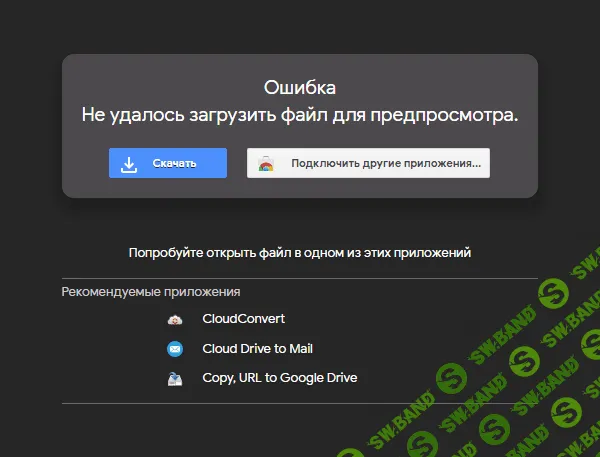Select Copy, URL to Google Drive

tap(280, 377)
